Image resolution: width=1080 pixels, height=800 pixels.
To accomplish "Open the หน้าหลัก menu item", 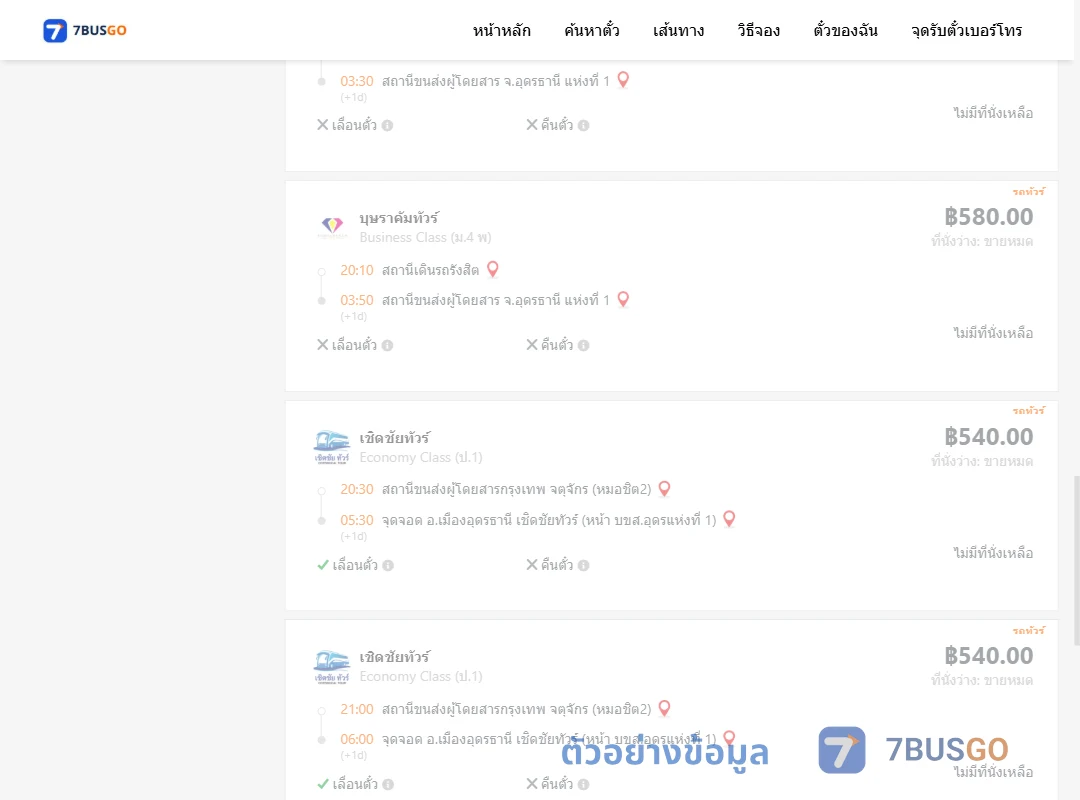I will coord(501,30).
